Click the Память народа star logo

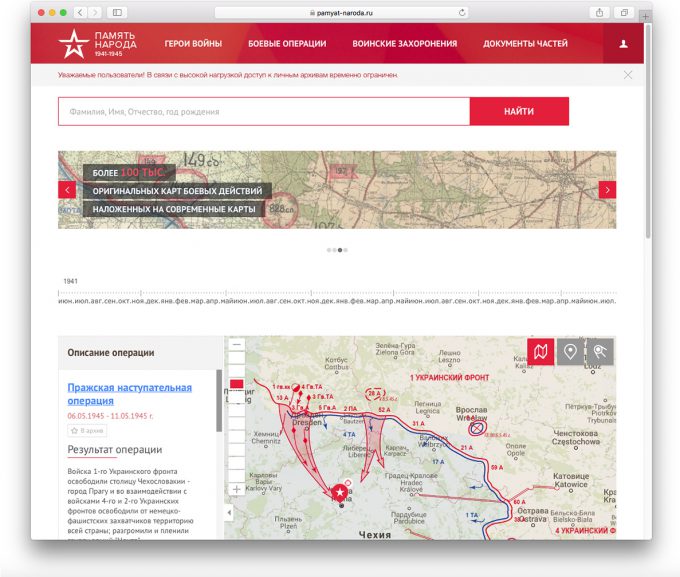pyautogui.click(x=73, y=44)
